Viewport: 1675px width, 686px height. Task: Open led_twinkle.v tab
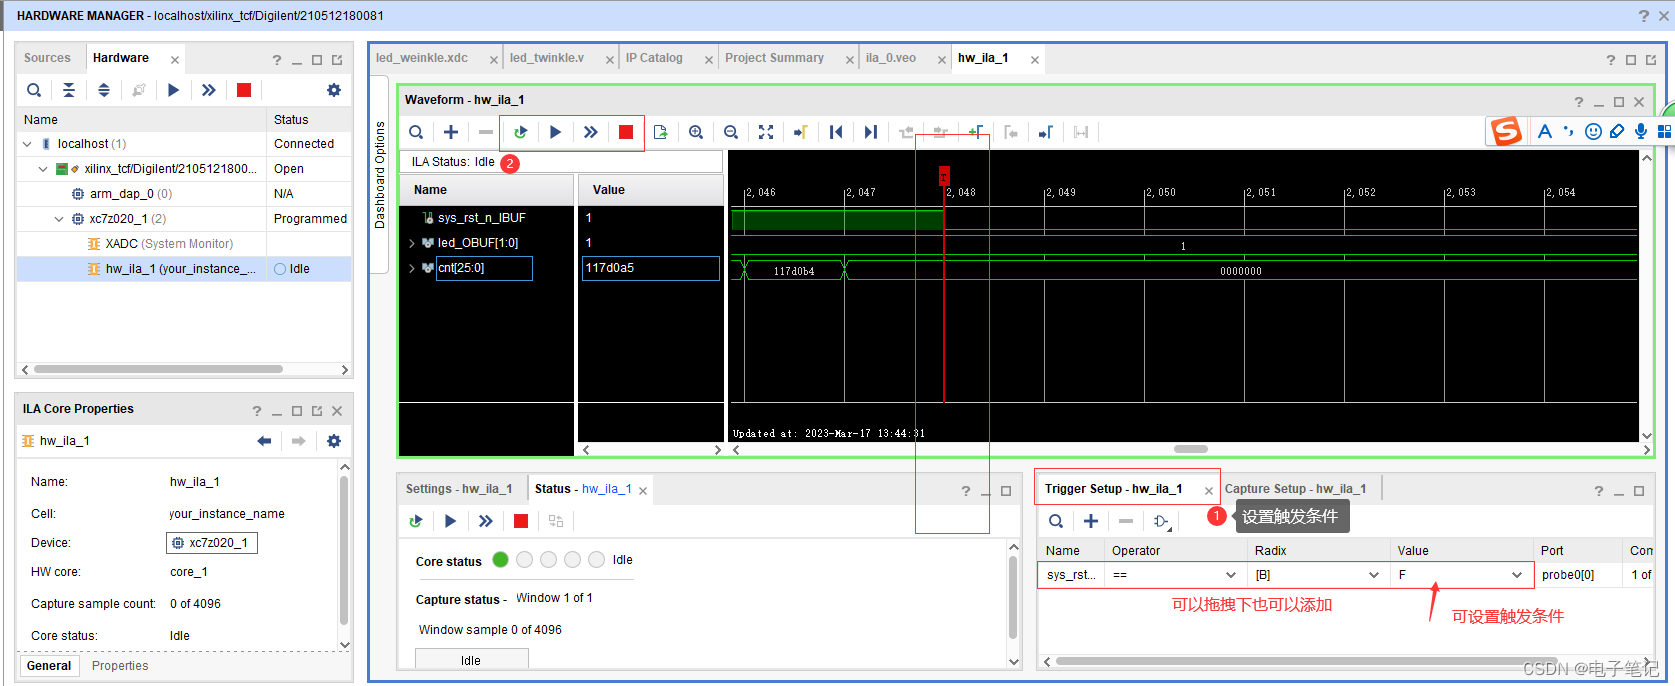click(547, 58)
